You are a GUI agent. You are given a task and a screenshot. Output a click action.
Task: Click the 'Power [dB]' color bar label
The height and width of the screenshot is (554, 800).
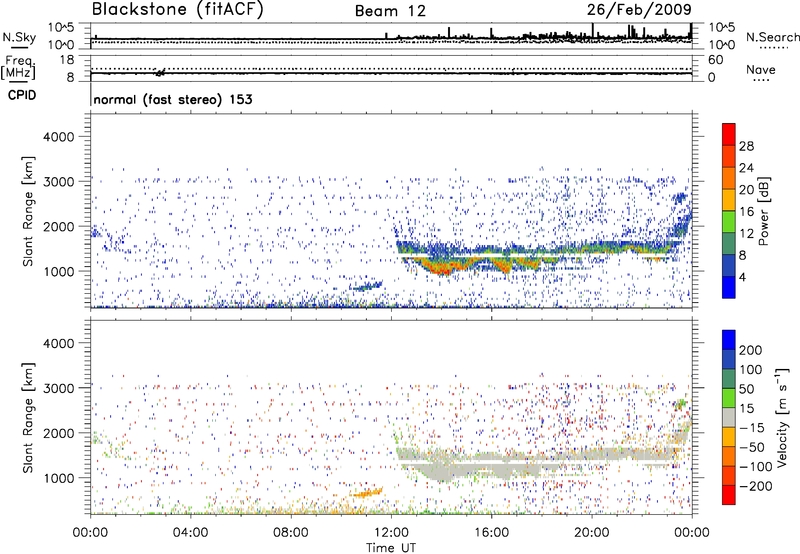(764, 211)
